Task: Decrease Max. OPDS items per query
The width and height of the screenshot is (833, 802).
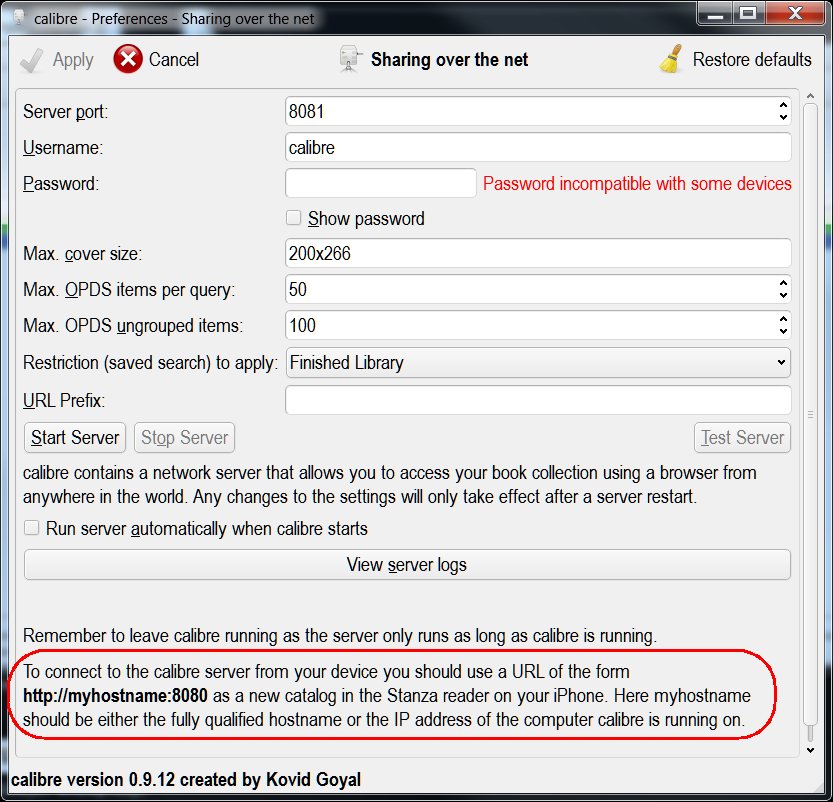Action: click(783, 295)
